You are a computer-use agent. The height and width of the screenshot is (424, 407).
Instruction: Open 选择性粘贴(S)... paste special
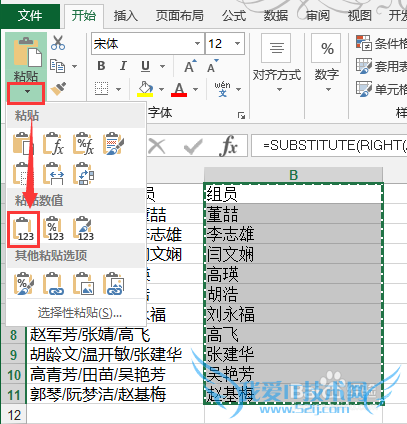point(80,313)
